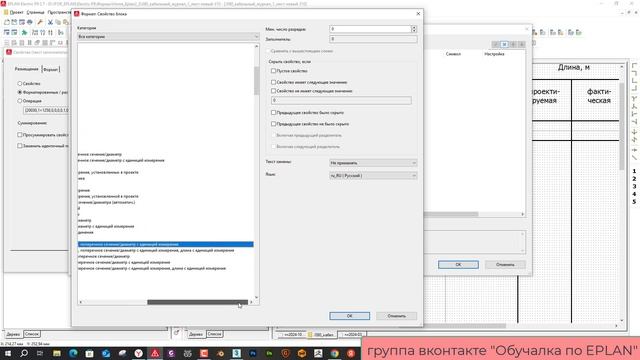The height and width of the screenshot is (360, 640).
Task: Click the wrench settings icon in main toolbar
Action: click(40, 22)
